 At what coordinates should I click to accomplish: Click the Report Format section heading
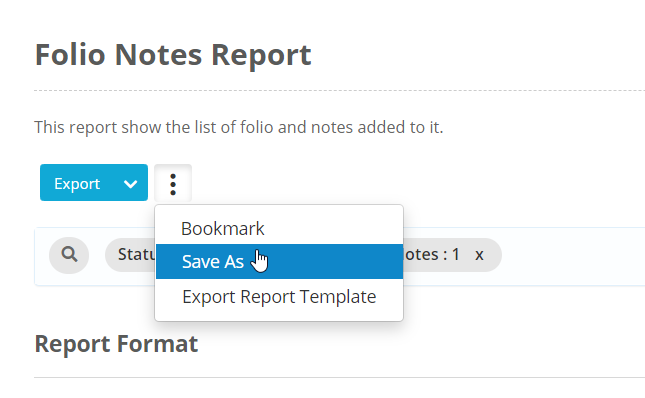point(116,344)
